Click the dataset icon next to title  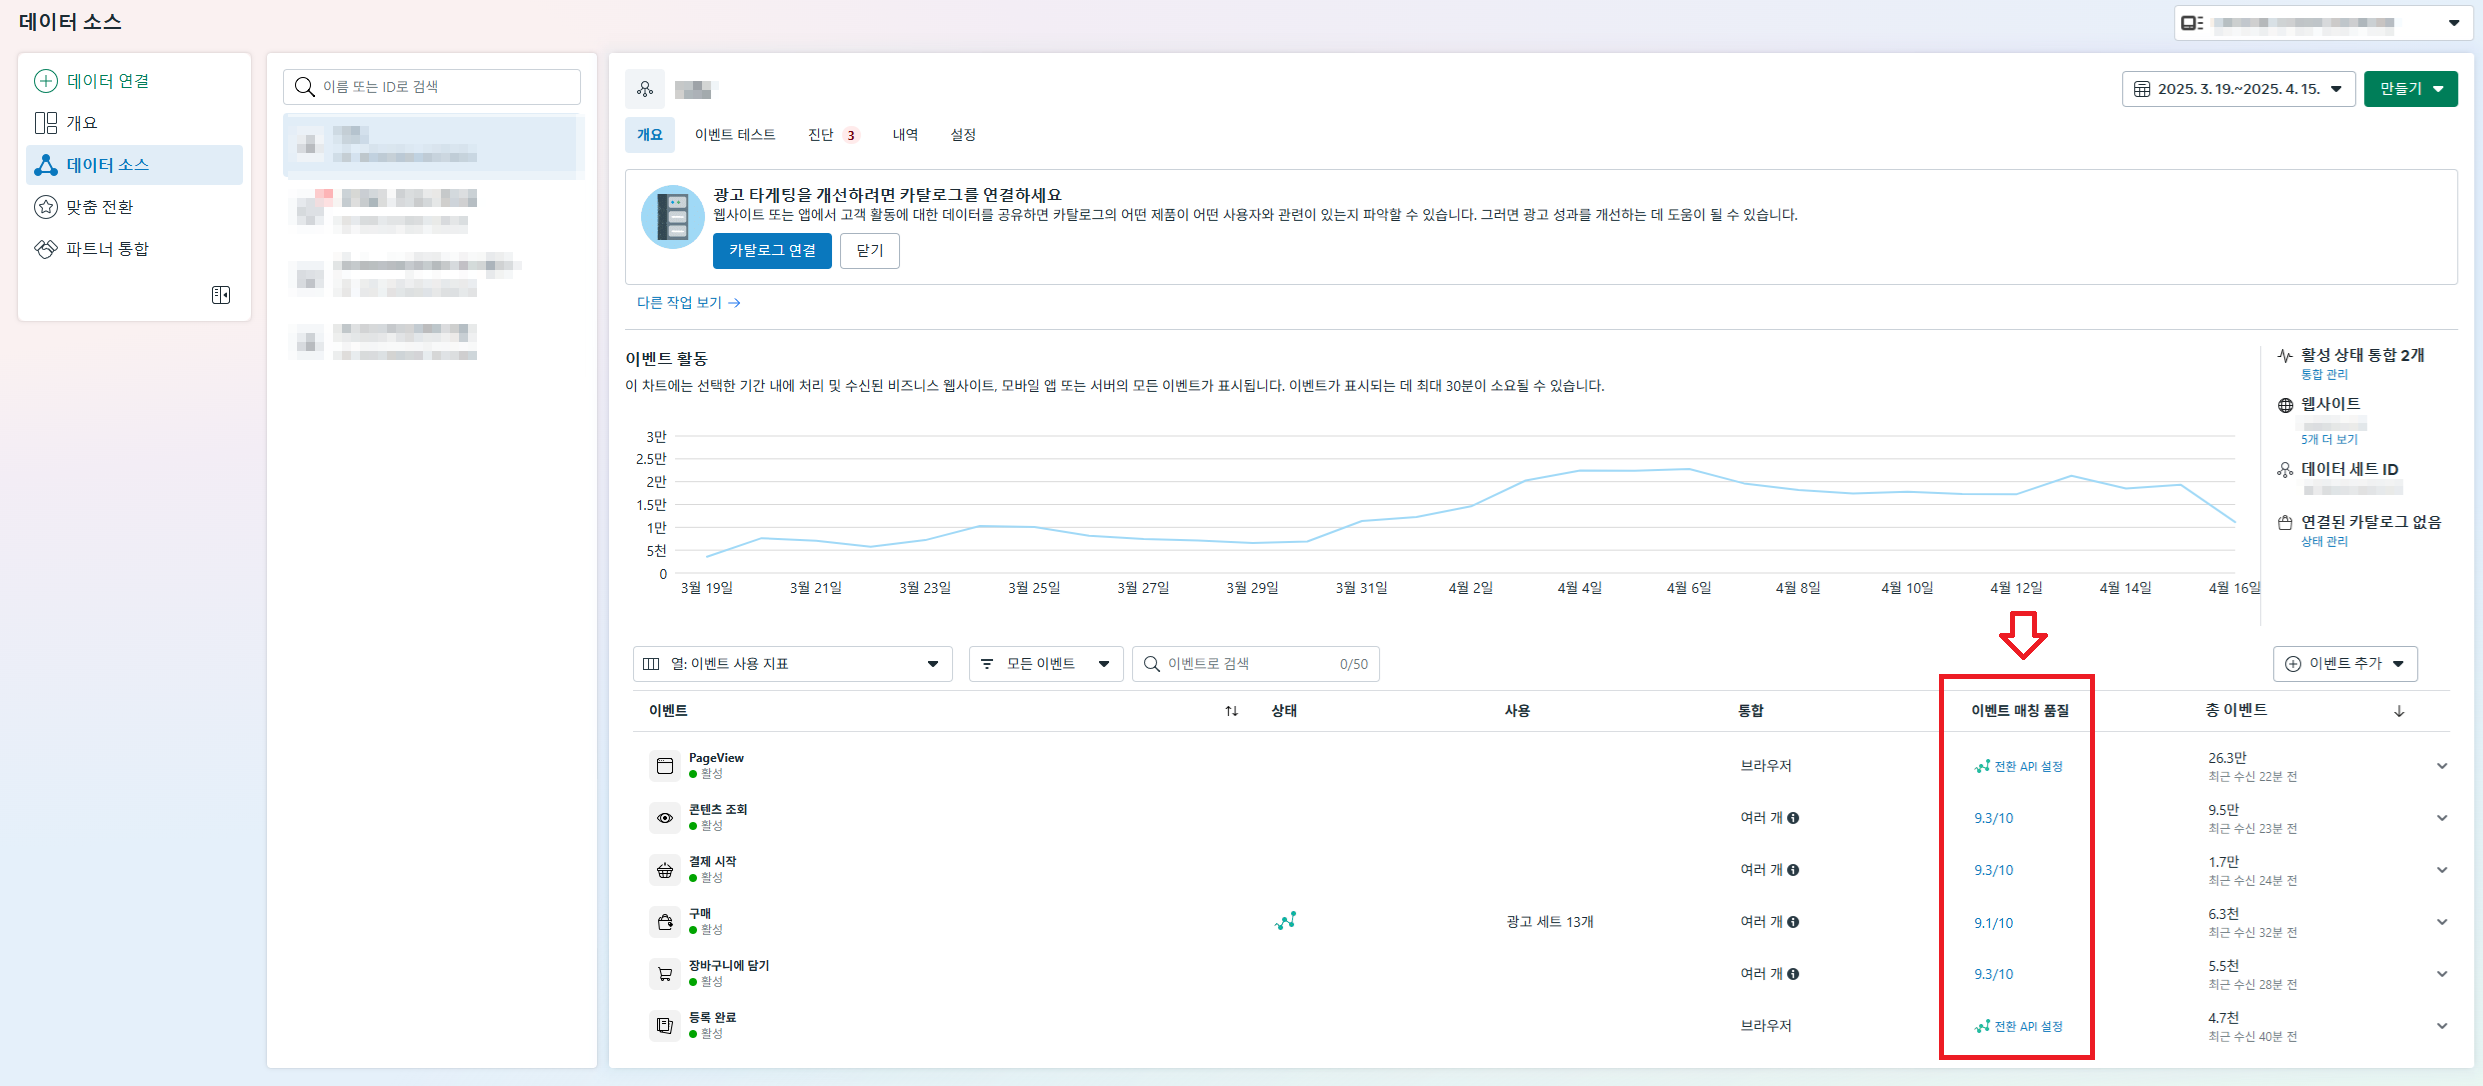click(x=645, y=89)
